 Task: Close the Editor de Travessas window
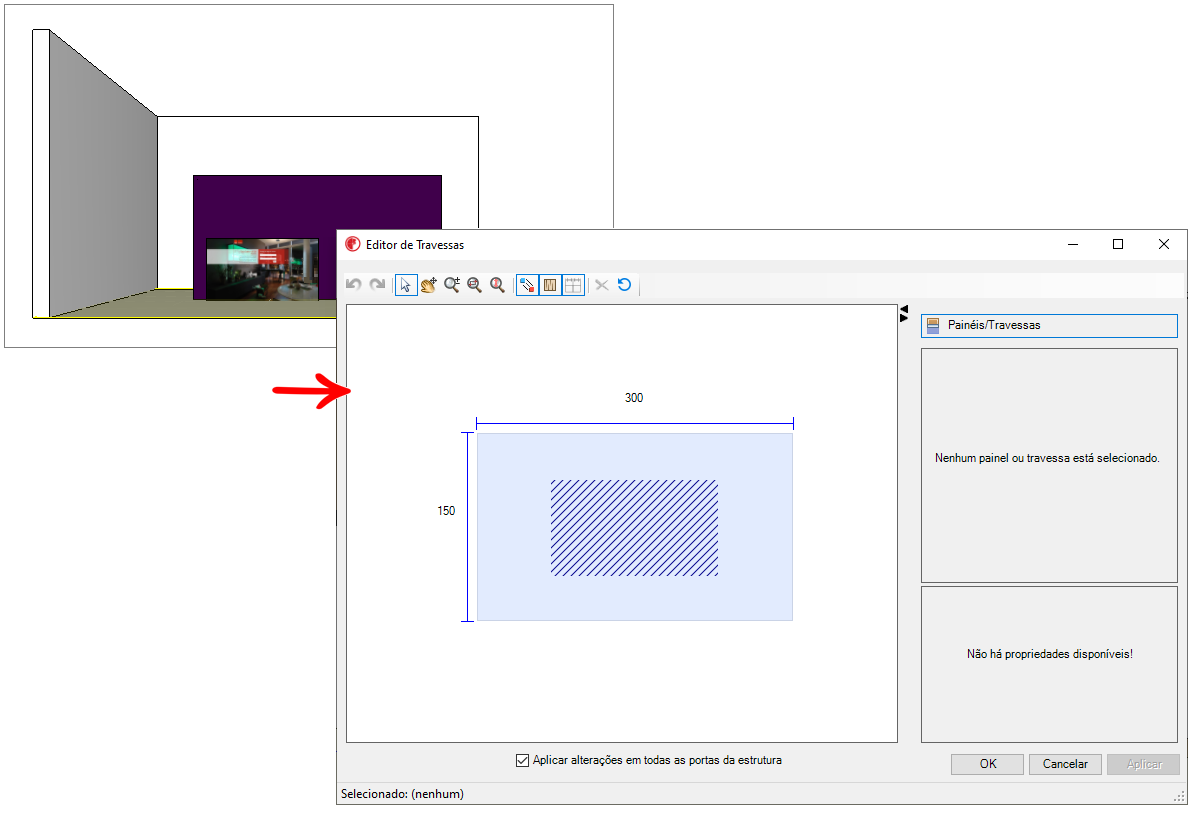pos(1164,244)
